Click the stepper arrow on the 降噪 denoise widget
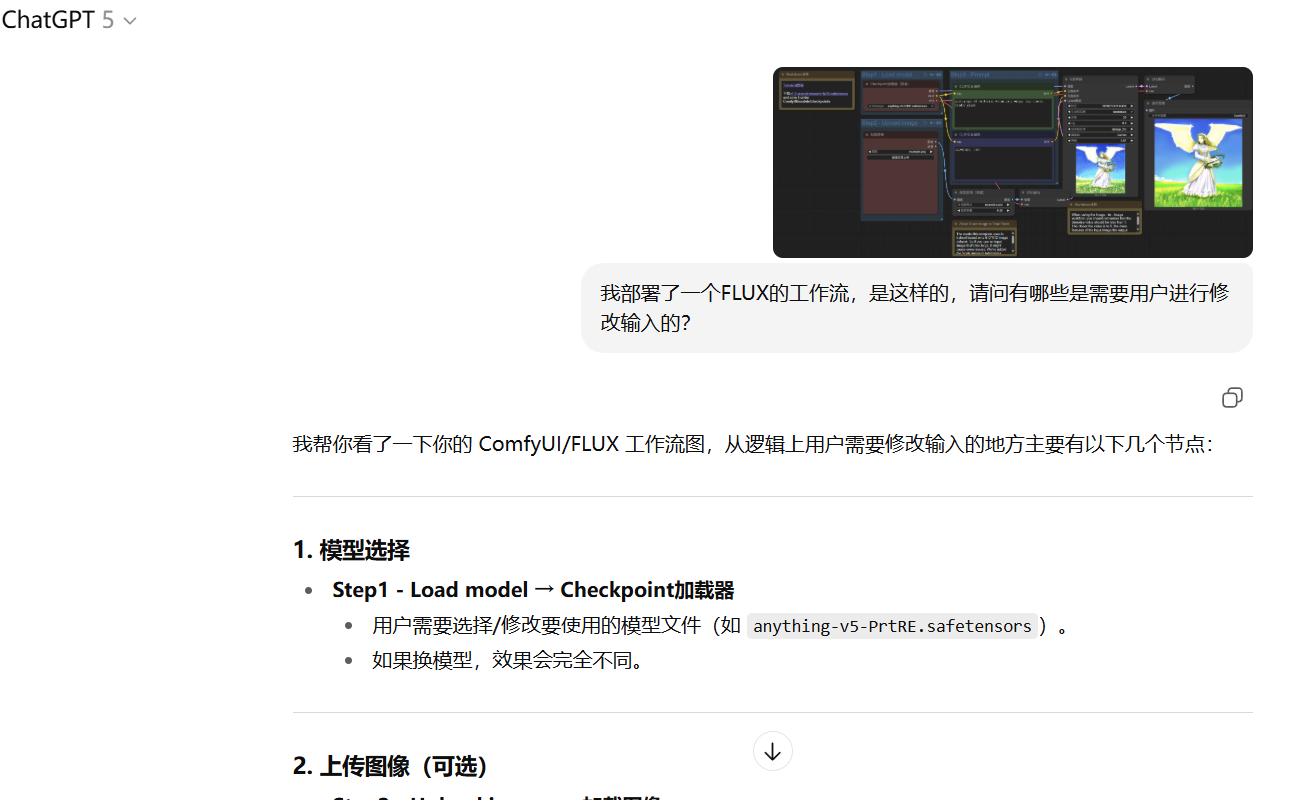 point(1131,141)
